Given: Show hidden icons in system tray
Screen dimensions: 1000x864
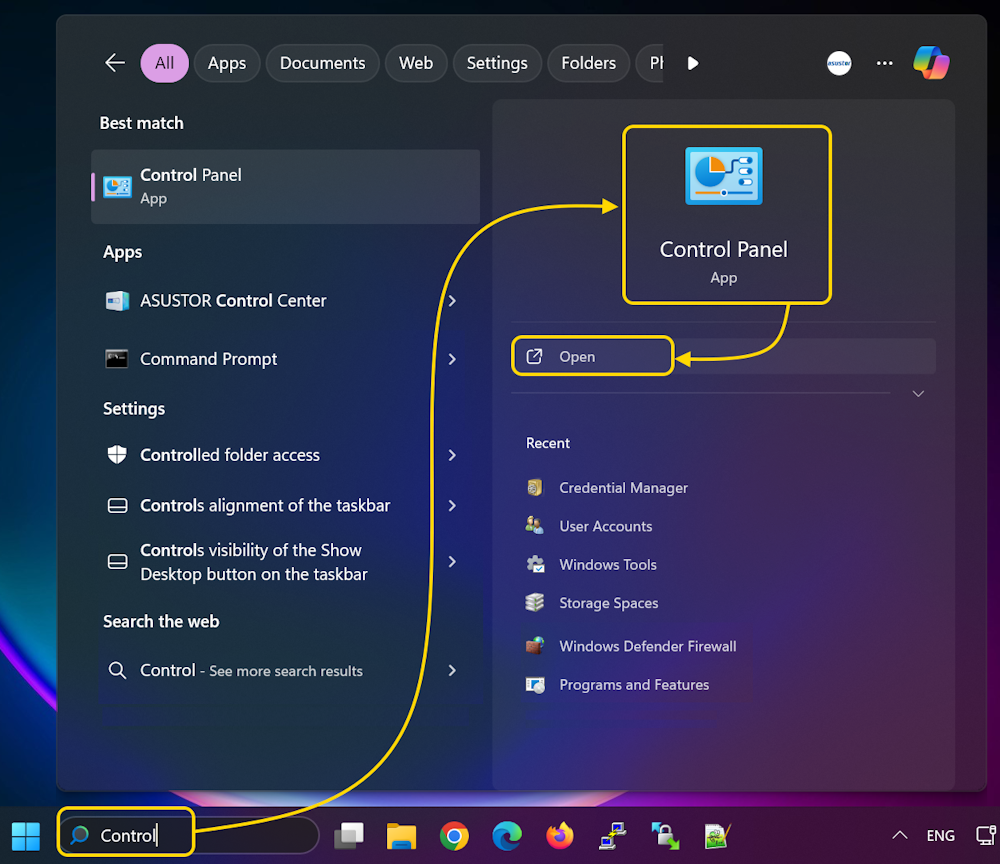Looking at the screenshot, I should click(900, 835).
